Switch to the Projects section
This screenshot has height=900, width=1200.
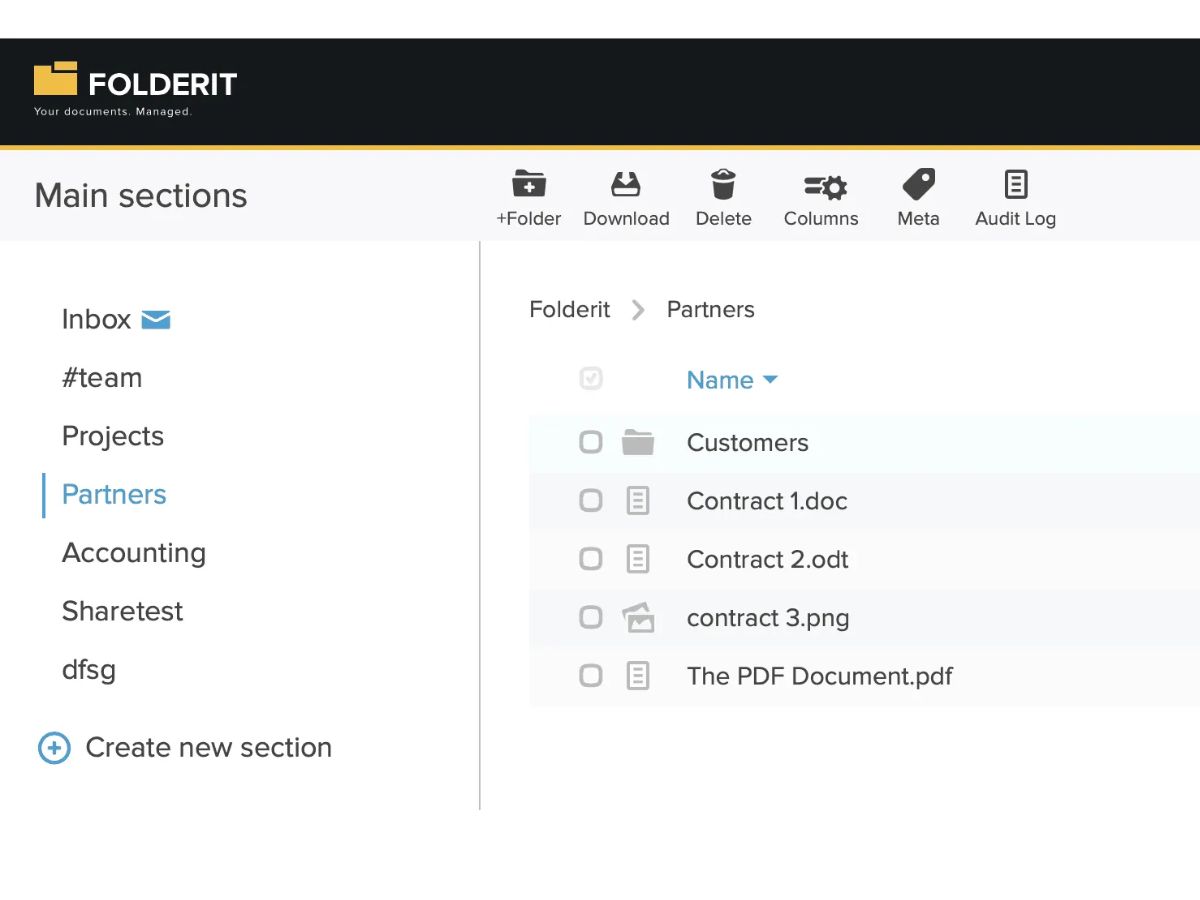point(113,436)
